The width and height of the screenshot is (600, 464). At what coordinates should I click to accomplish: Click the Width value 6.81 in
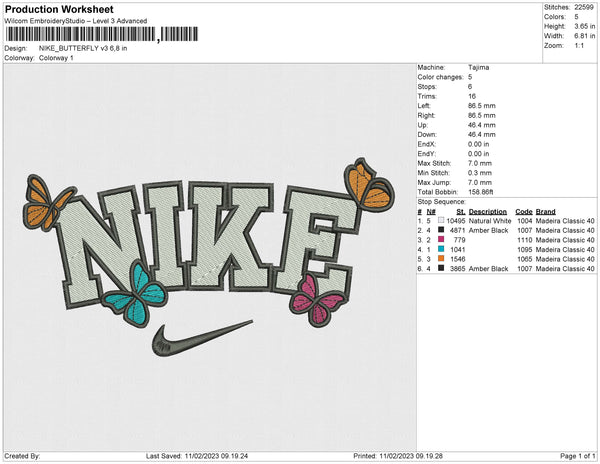(x=584, y=36)
